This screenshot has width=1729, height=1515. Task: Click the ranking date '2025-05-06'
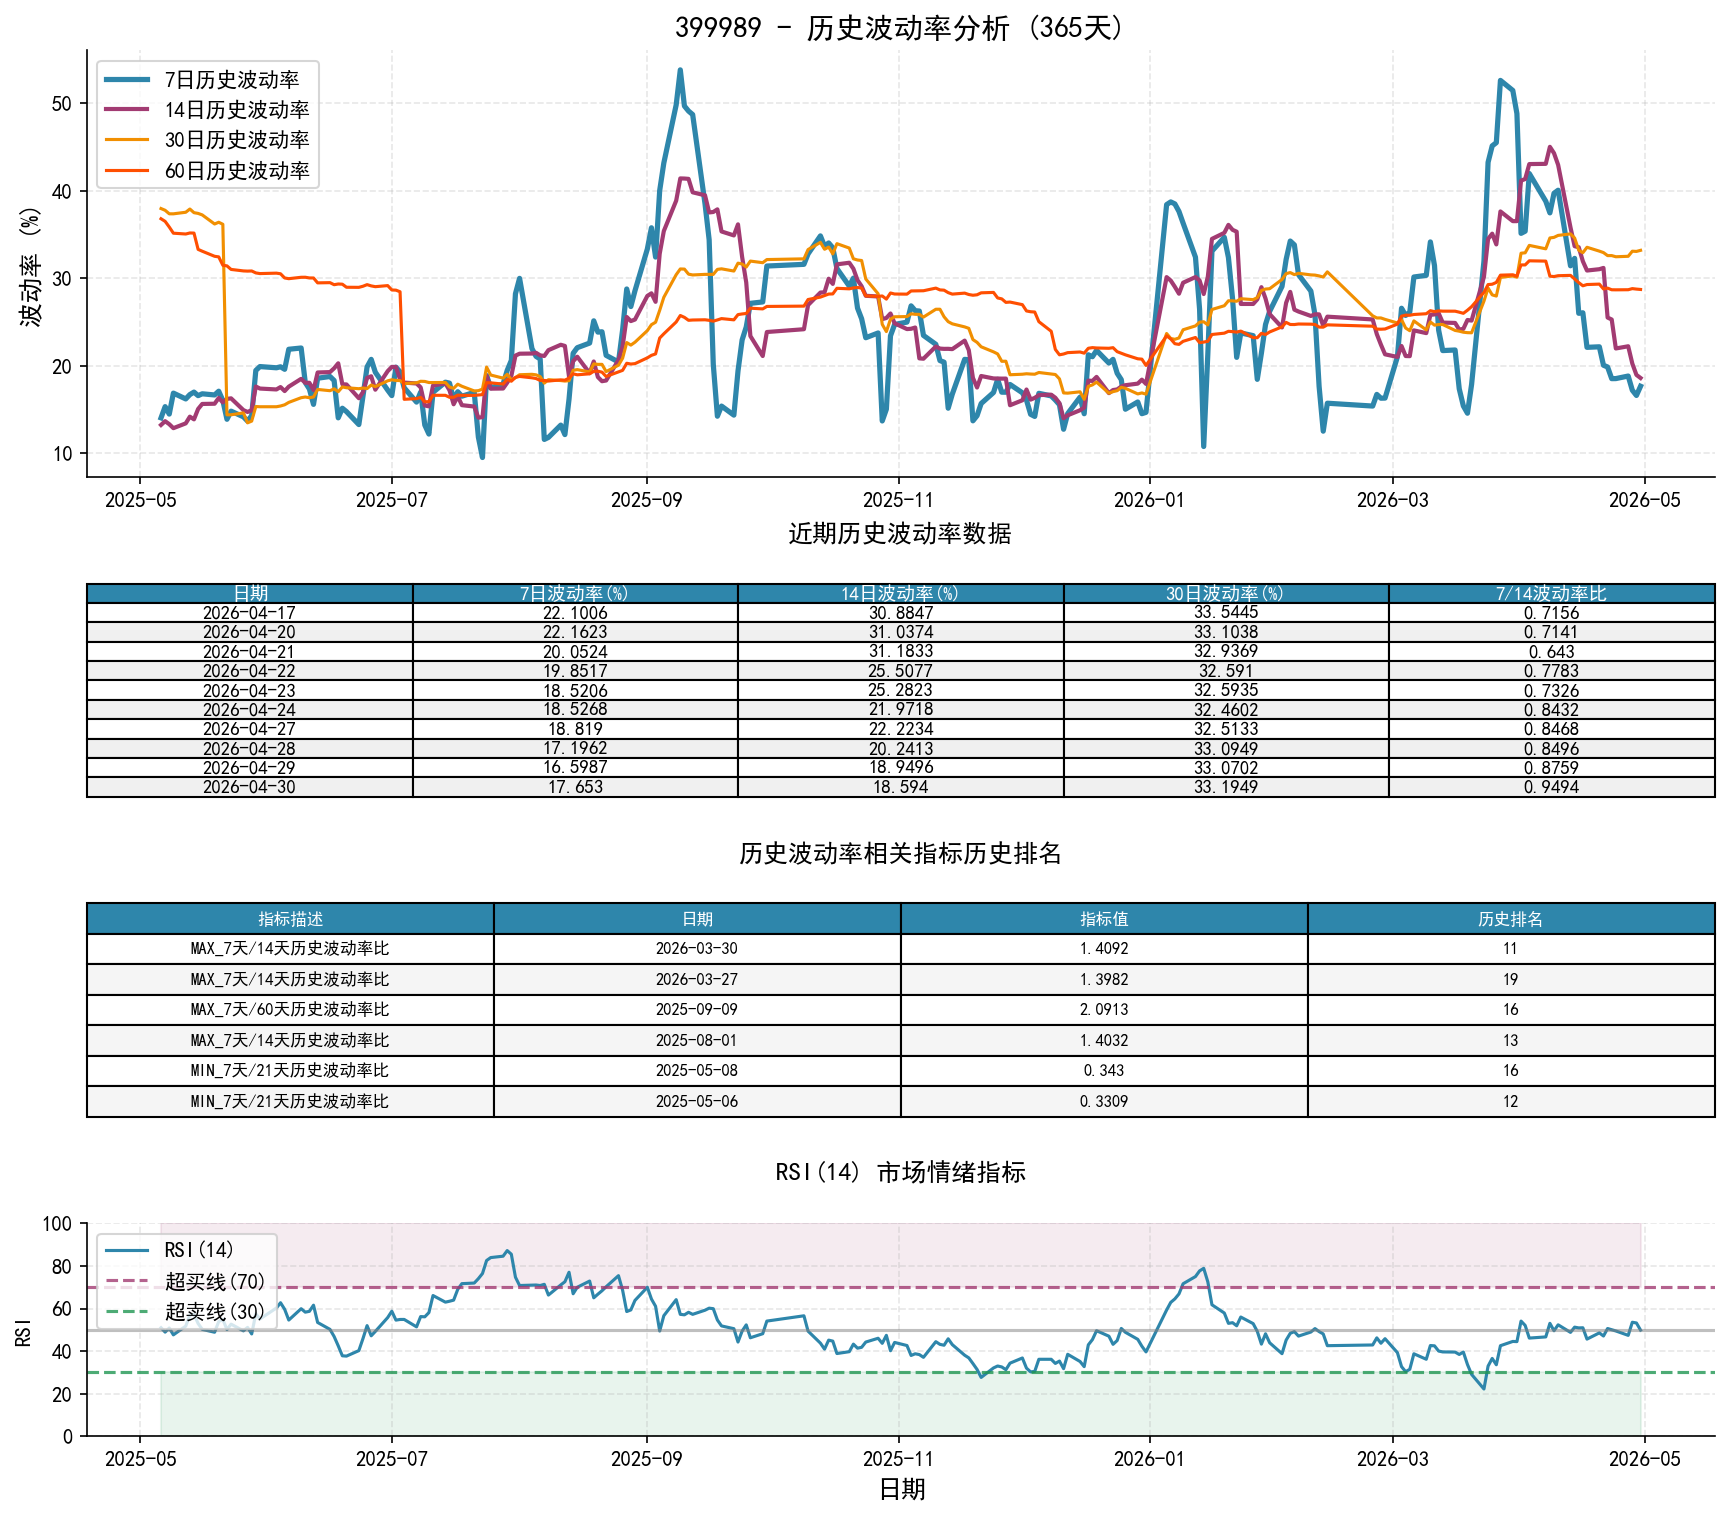tap(697, 1101)
